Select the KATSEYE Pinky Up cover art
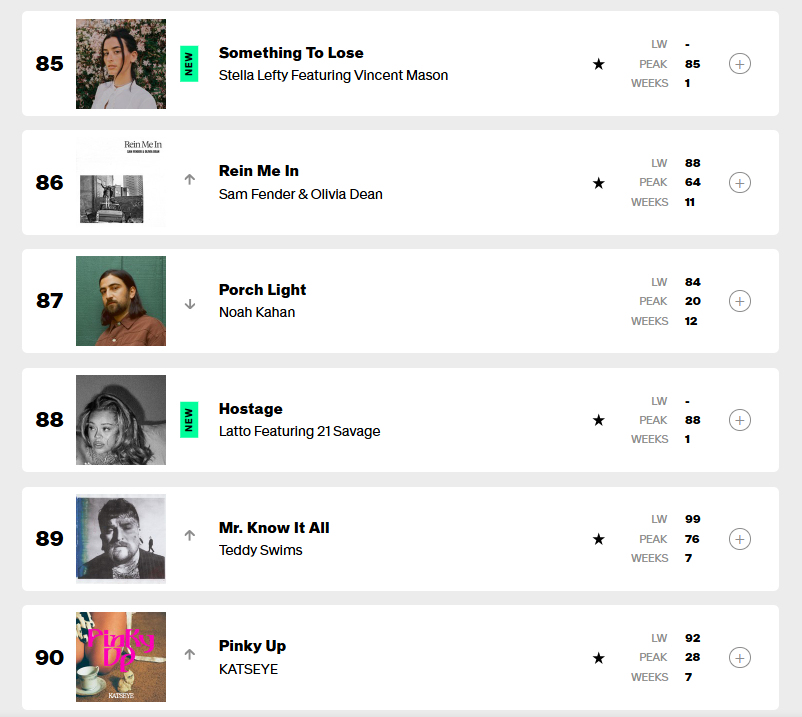Image resolution: width=802 pixels, height=717 pixels. point(121,657)
